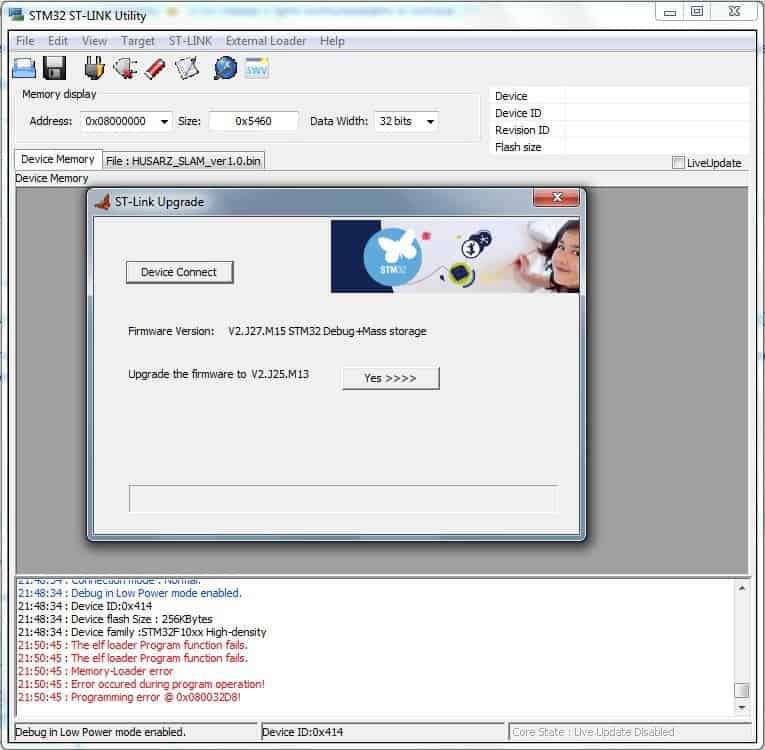This screenshot has height=750, width=765.
Task: Click the Size input field
Action: pos(253,121)
